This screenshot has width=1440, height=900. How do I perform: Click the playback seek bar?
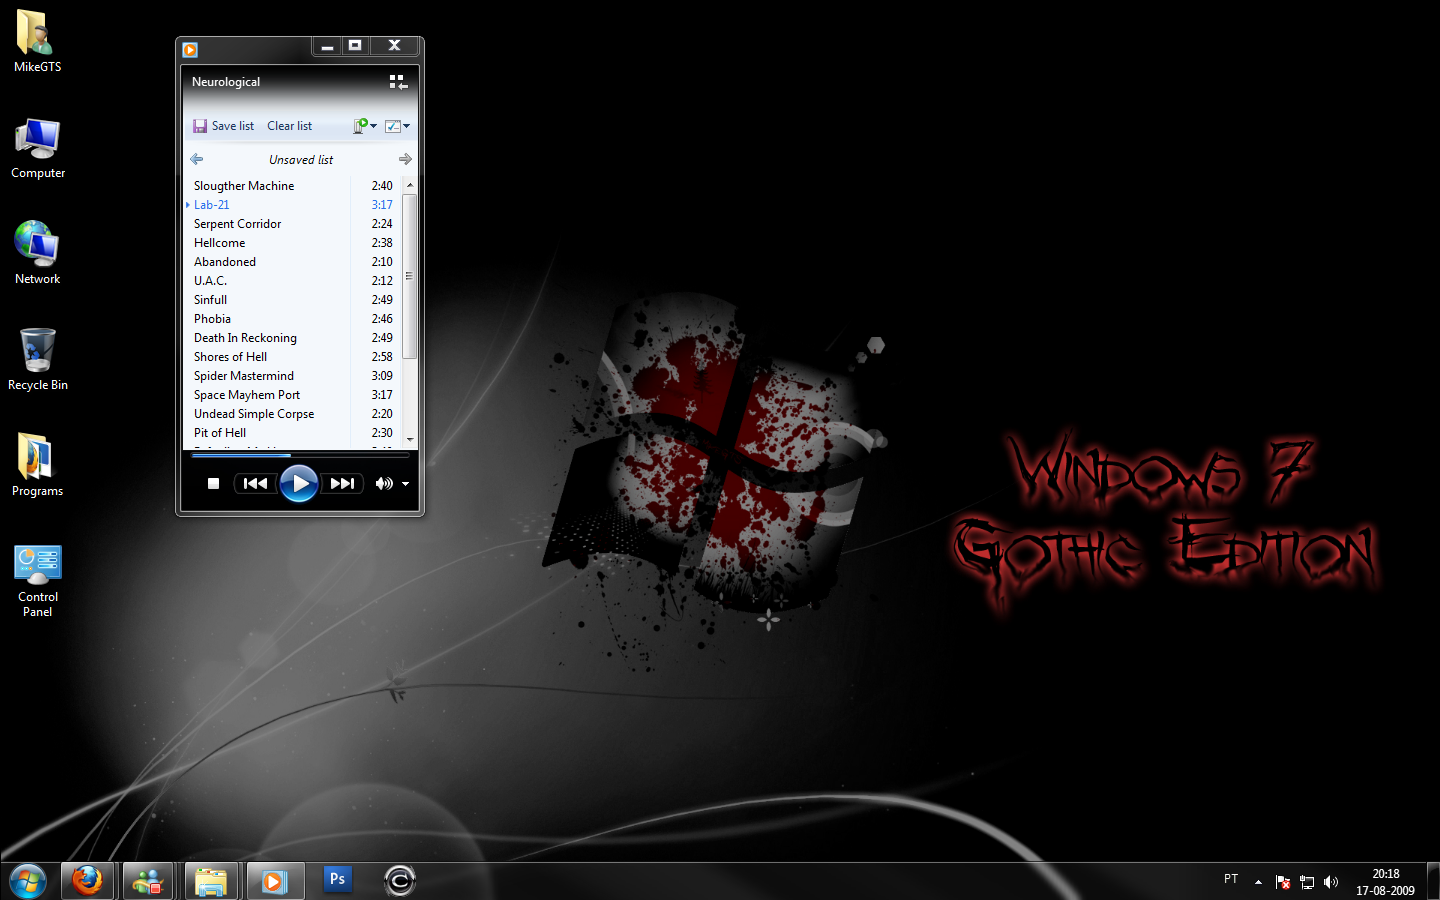click(300, 455)
